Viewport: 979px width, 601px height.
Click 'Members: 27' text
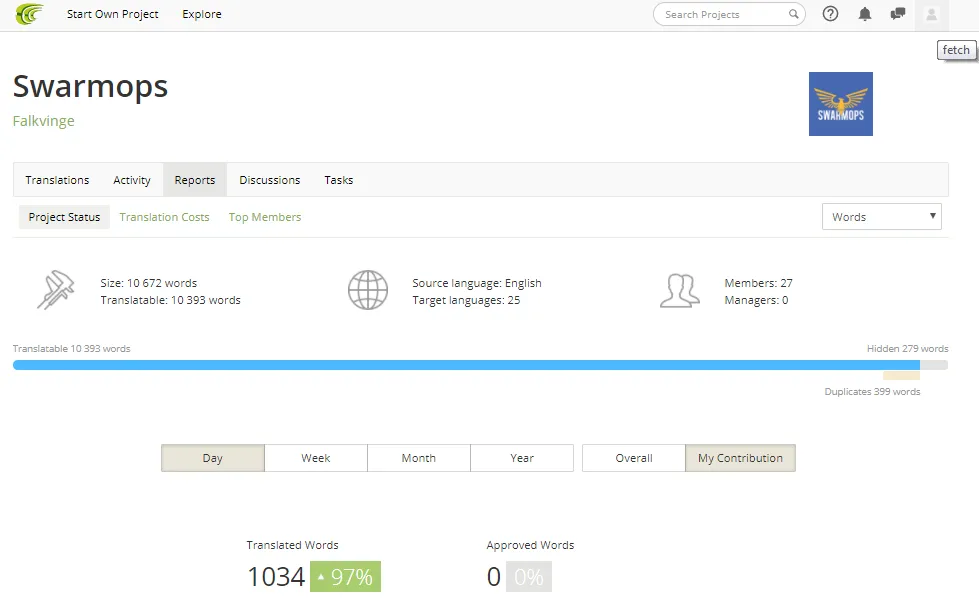point(758,283)
